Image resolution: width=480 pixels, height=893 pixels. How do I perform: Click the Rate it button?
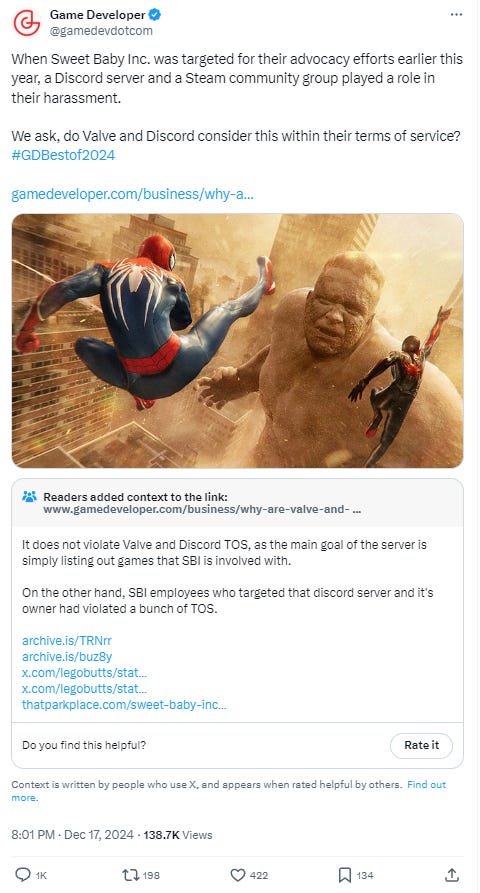[x=421, y=745]
